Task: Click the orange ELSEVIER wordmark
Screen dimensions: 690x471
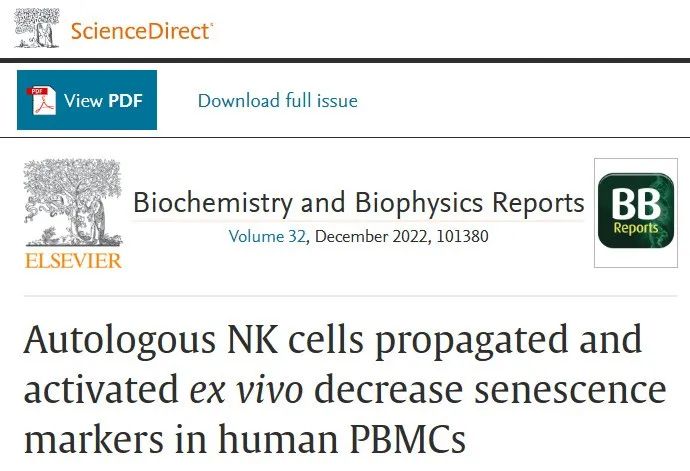Action: (x=73, y=261)
